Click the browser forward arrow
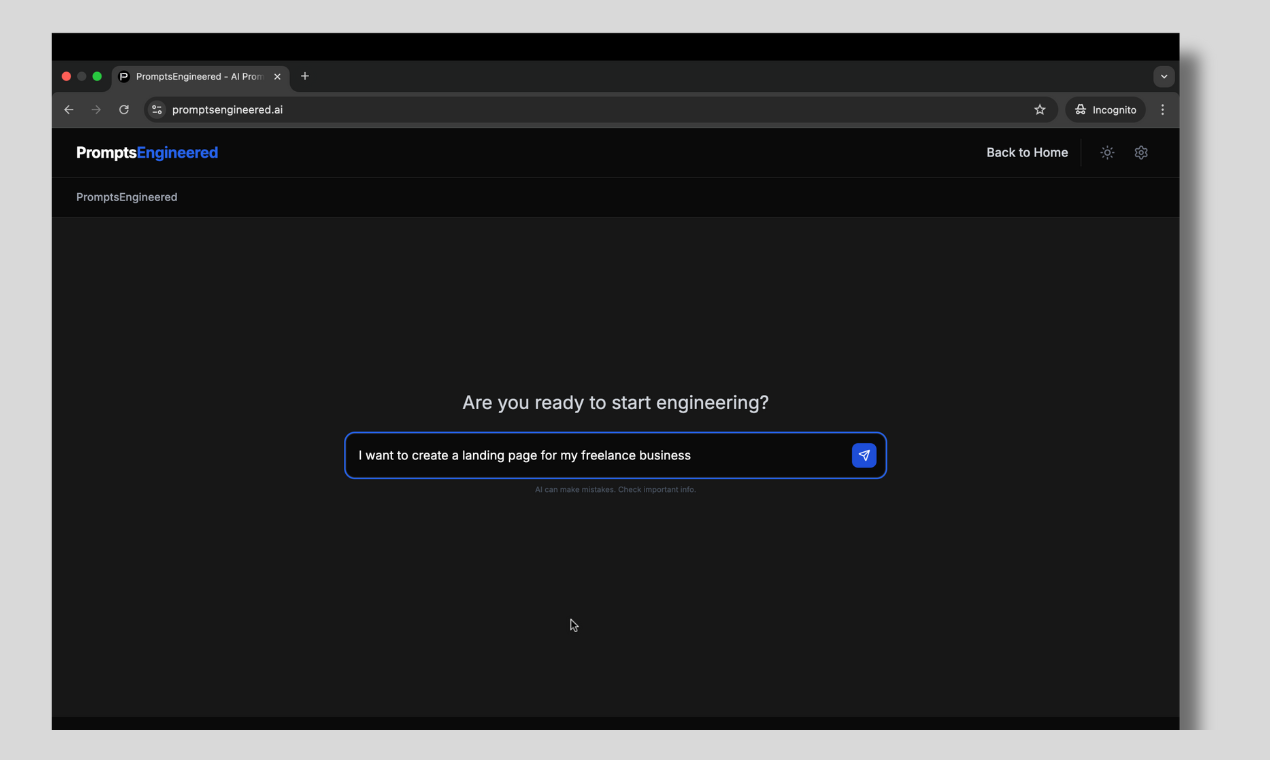This screenshot has height=760, width=1270. [96, 110]
